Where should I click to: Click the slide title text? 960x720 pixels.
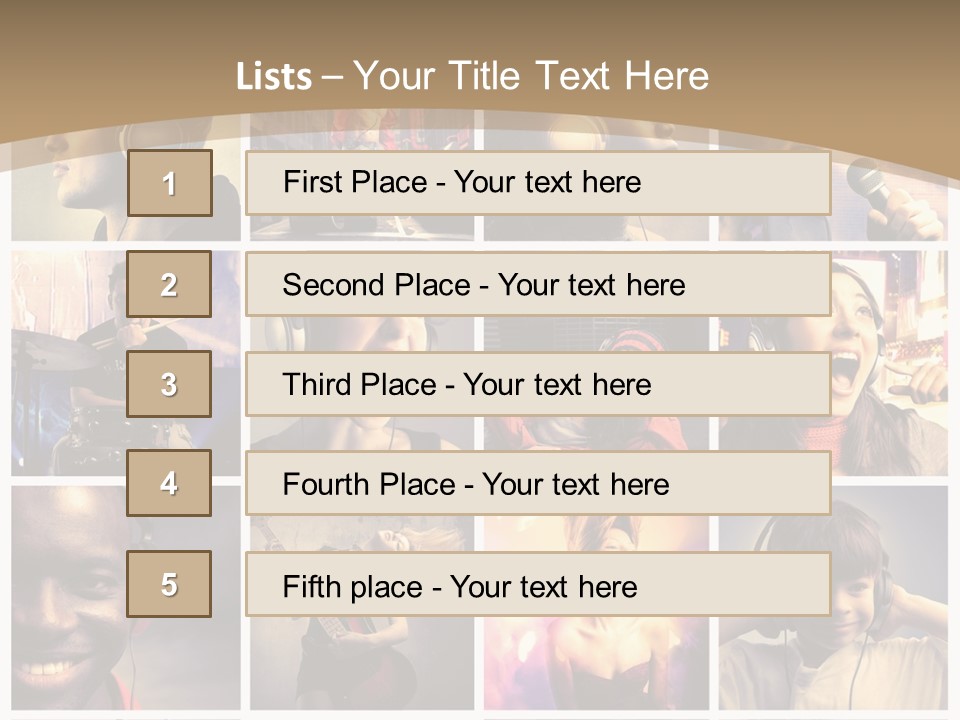472,76
